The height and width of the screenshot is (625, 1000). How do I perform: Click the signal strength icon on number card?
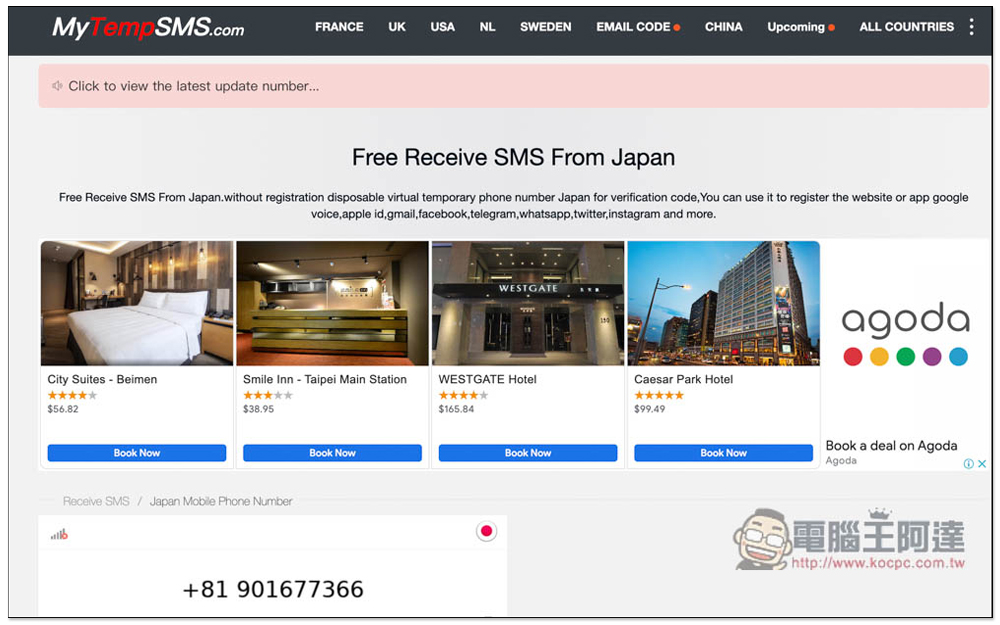[x=59, y=534]
